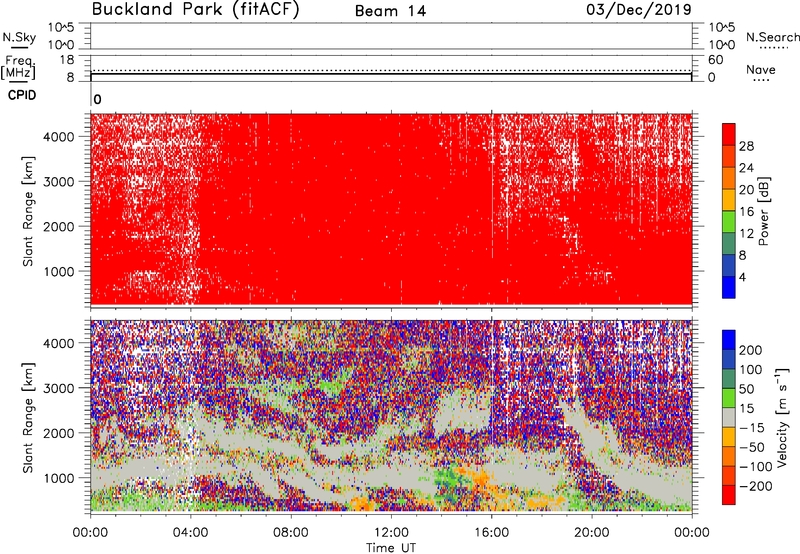This screenshot has height=554, width=800.
Task: Click the '200' velocity colorbar tick label
Action: (751, 350)
